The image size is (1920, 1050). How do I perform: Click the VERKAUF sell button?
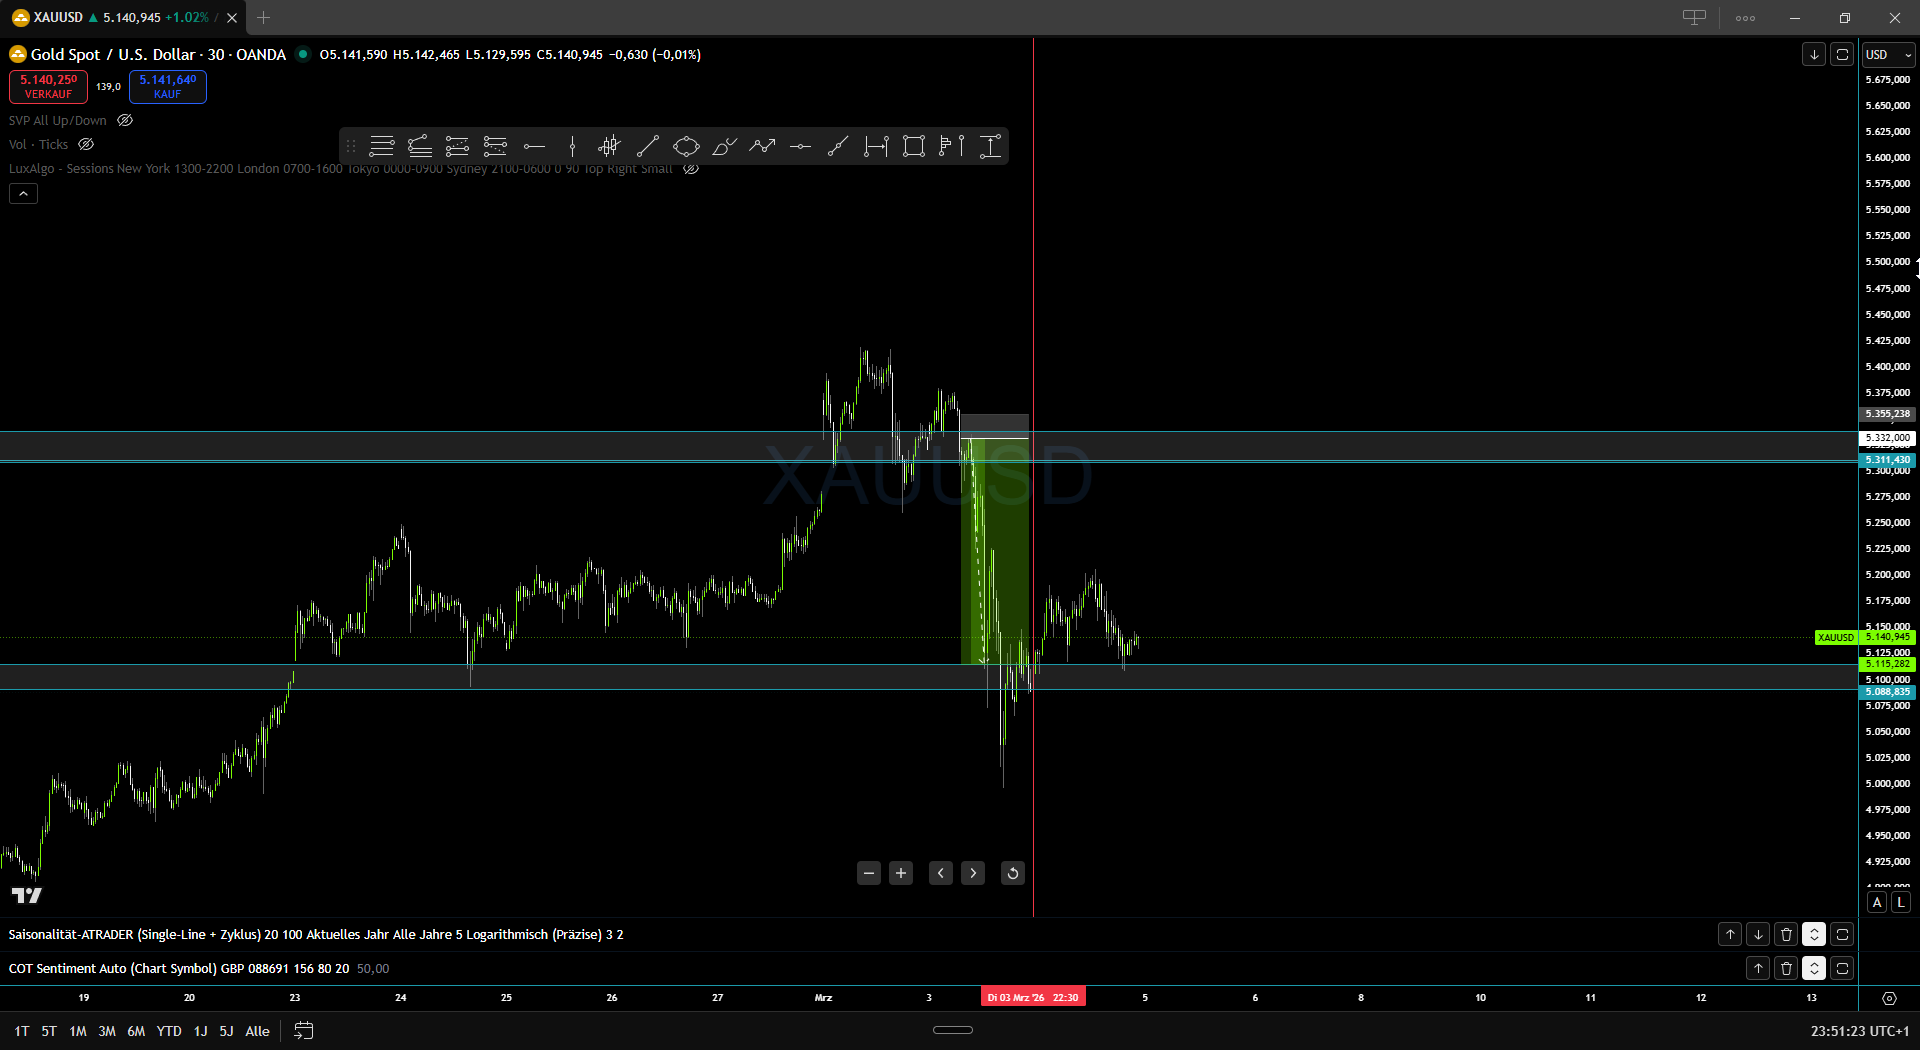point(47,87)
